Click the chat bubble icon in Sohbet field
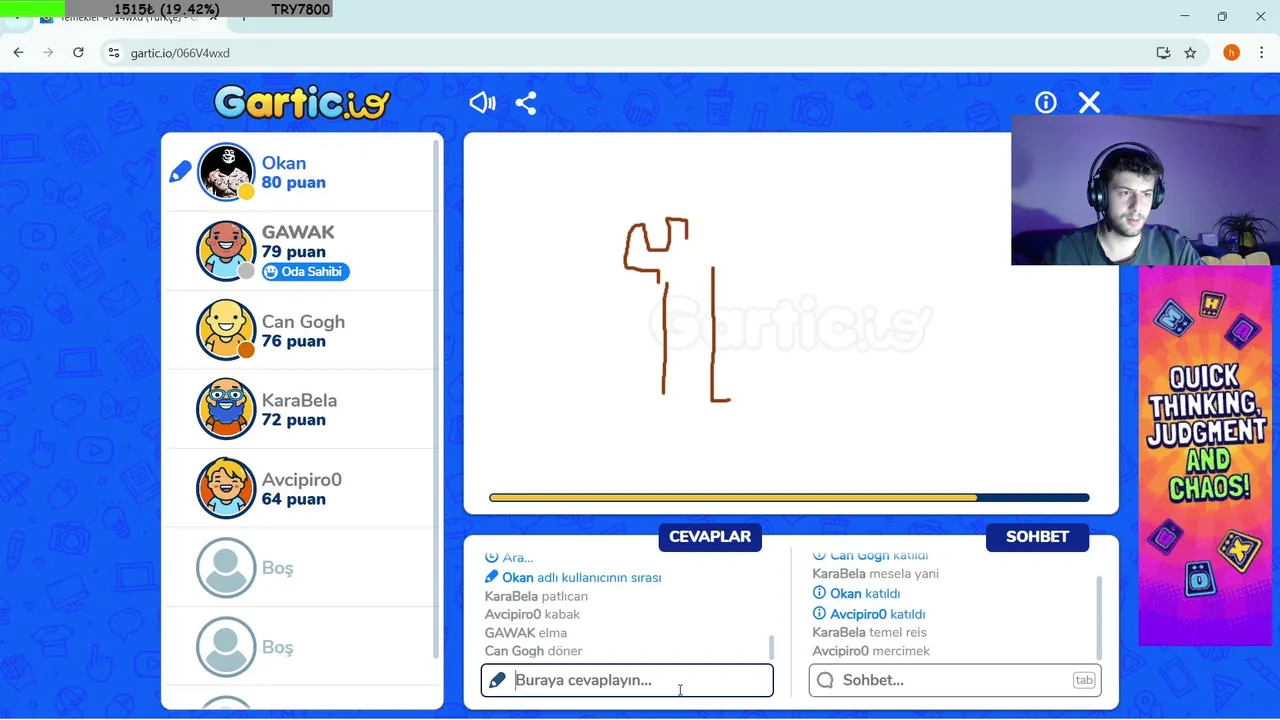Image resolution: width=1280 pixels, height=720 pixels. point(825,680)
